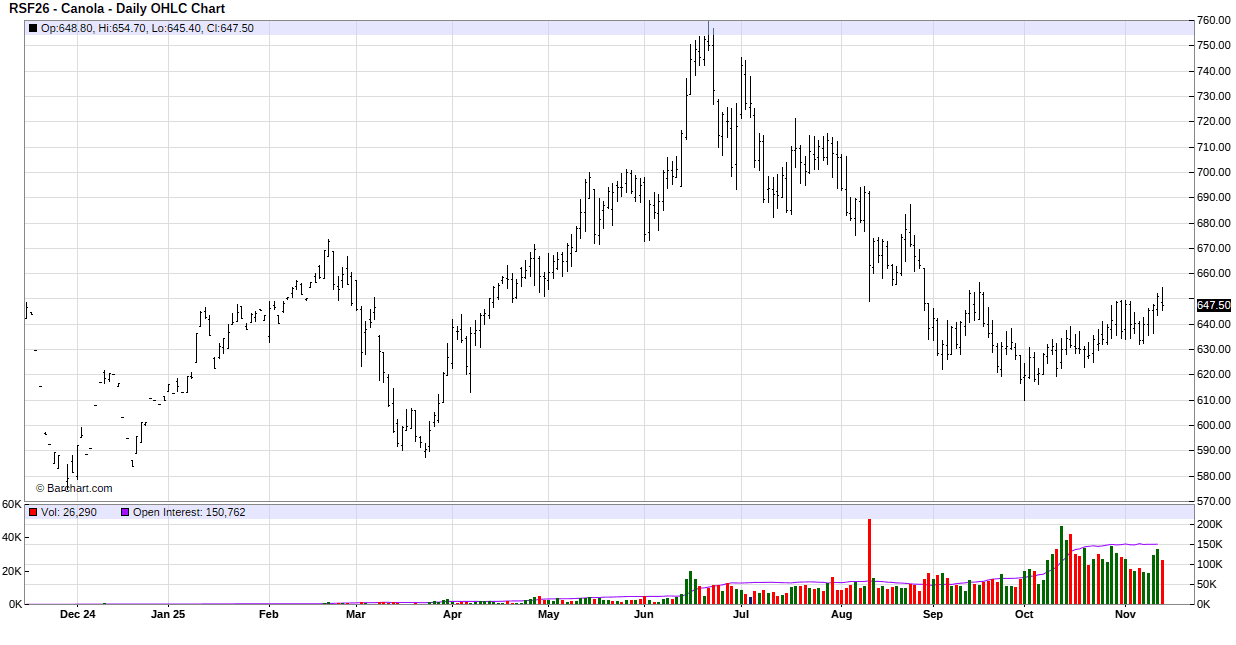Select the Jan 25 date label

click(x=167, y=615)
